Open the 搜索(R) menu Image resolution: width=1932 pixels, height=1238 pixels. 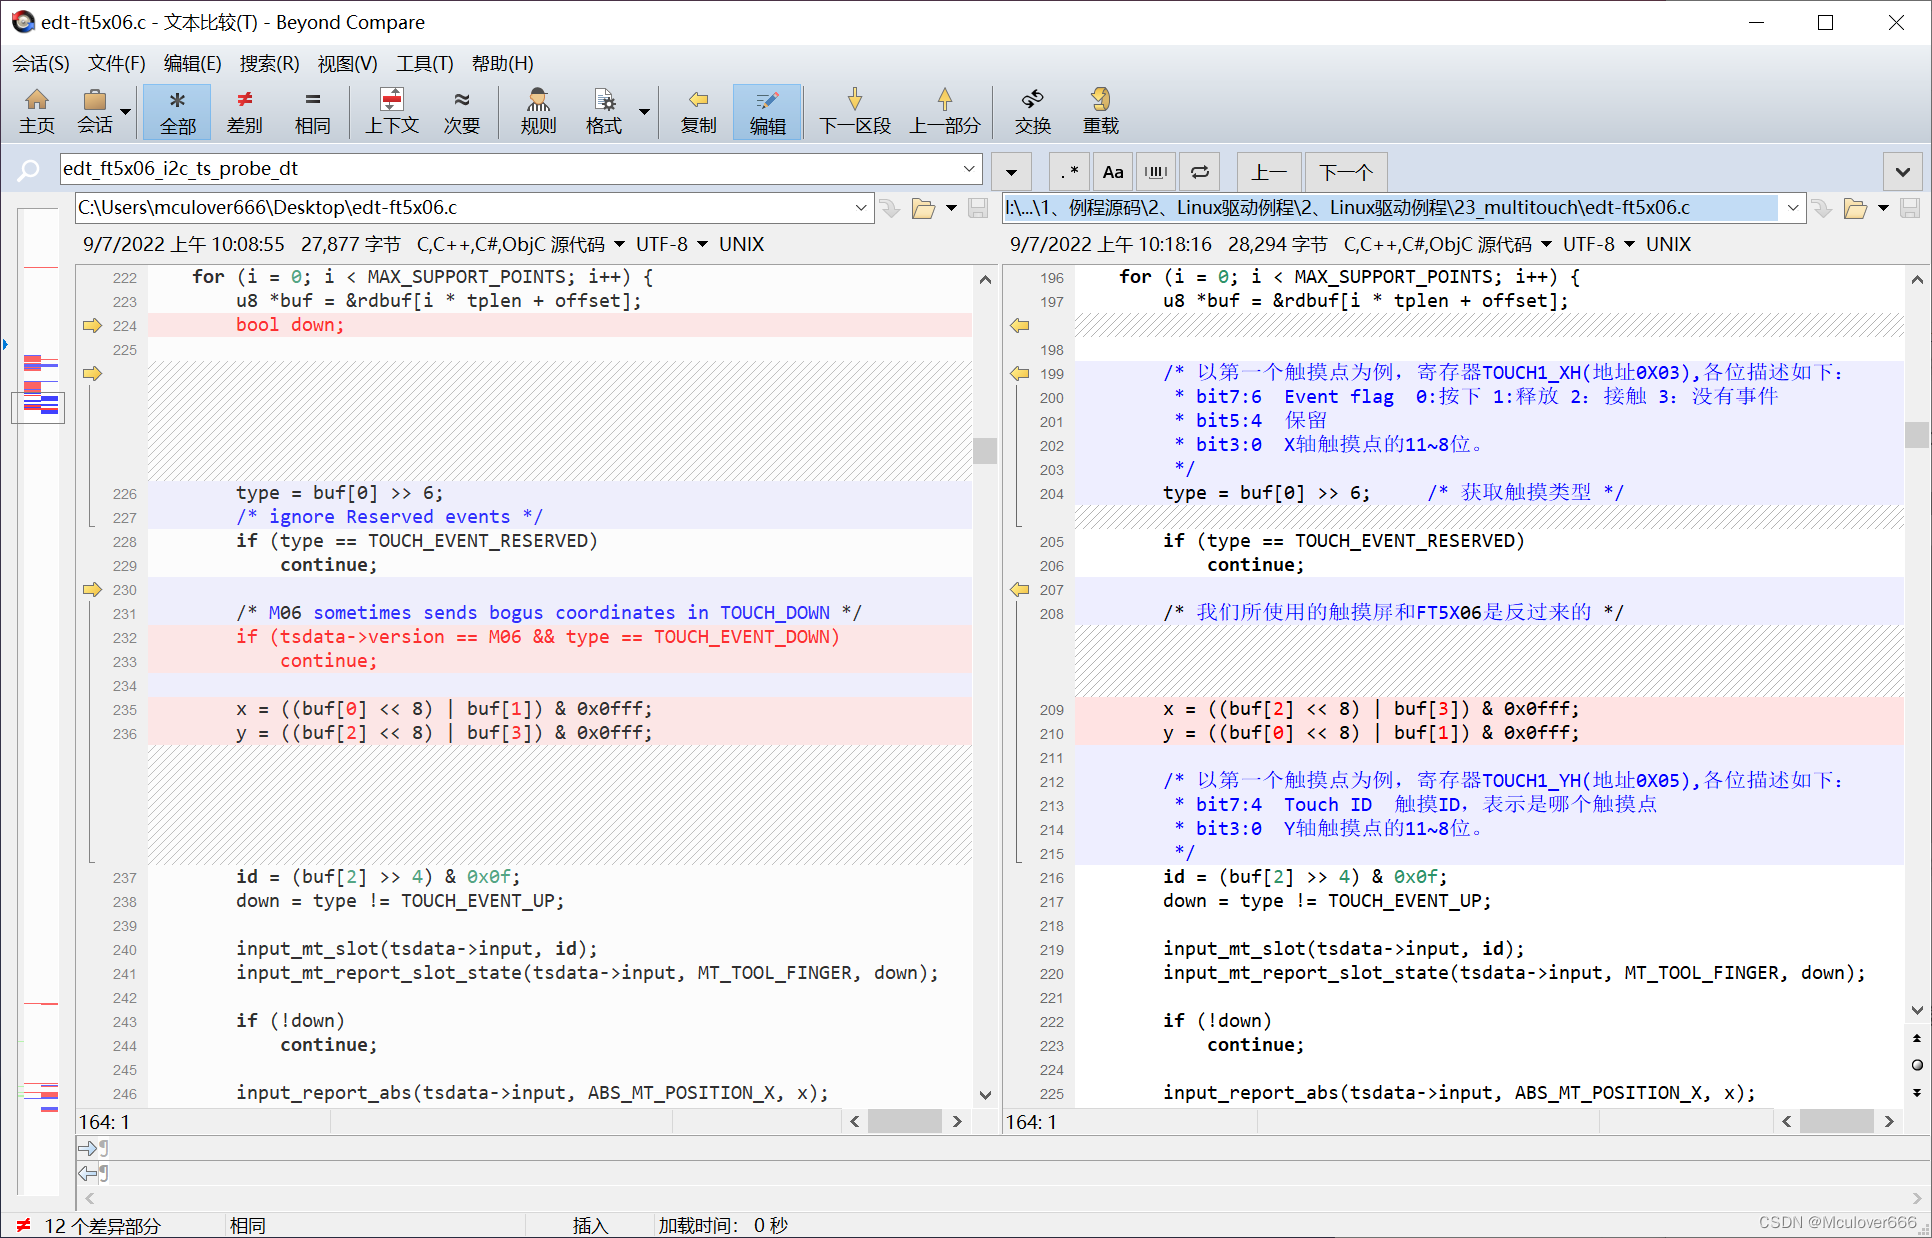pyautogui.click(x=269, y=64)
